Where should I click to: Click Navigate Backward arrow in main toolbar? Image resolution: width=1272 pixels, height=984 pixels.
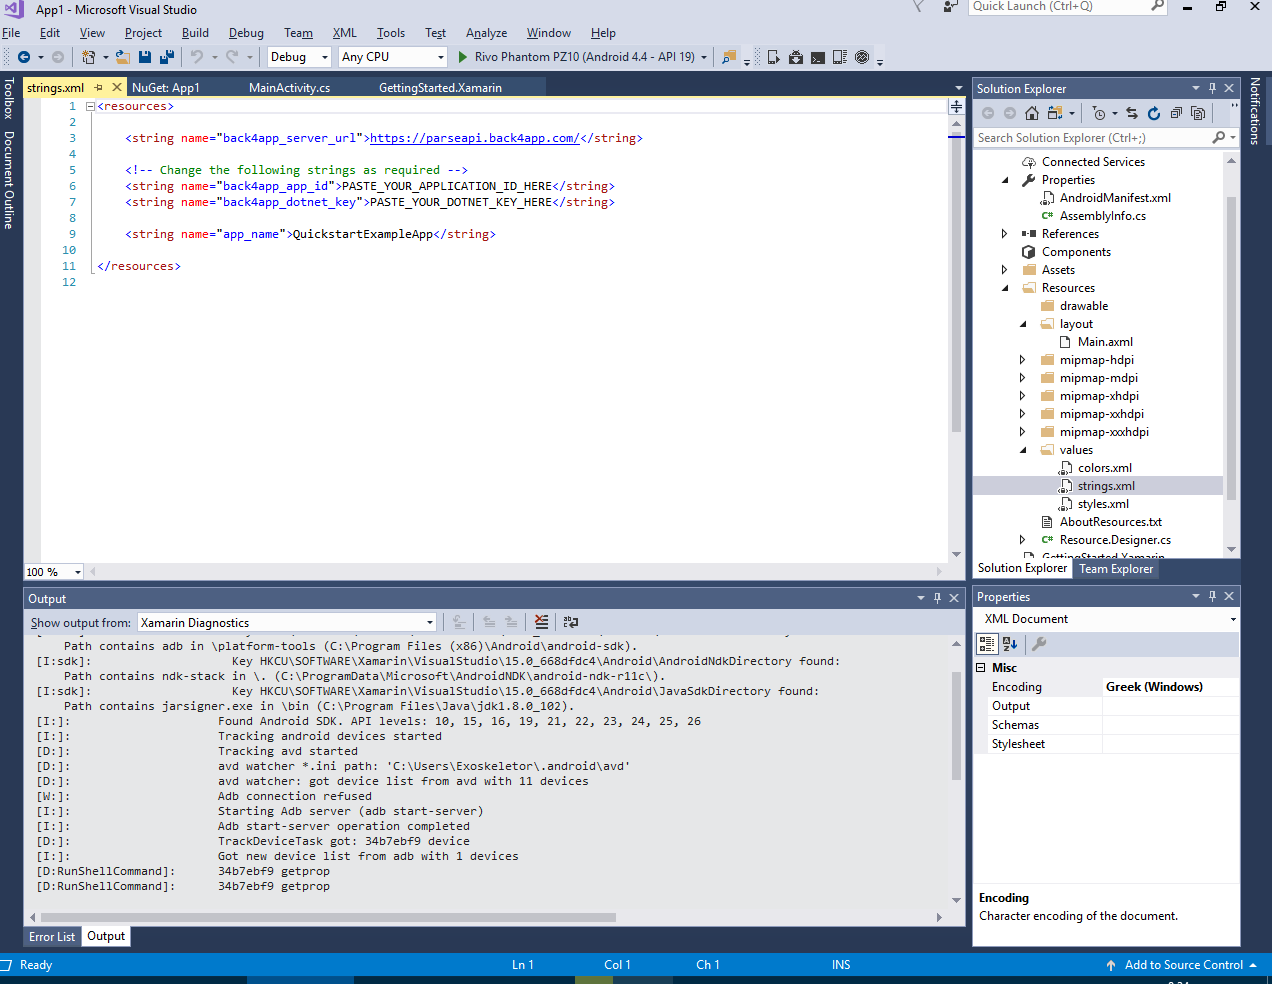click(24, 57)
